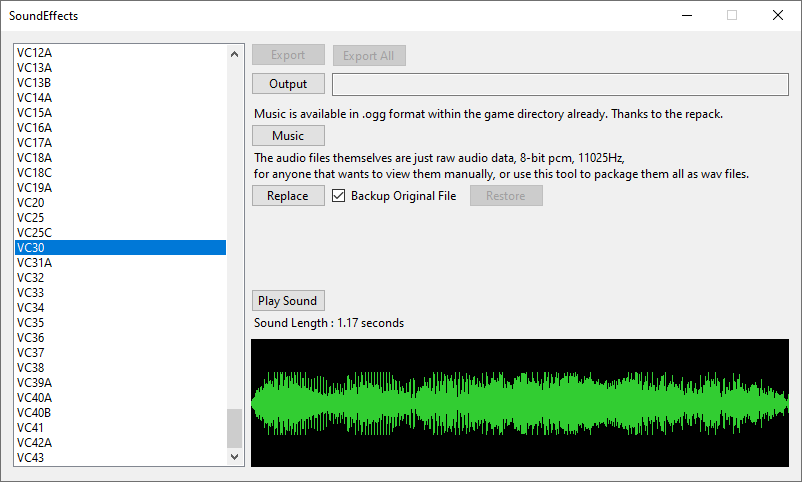Play the selected sound
The width and height of the screenshot is (802, 482).
pyautogui.click(x=288, y=301)
